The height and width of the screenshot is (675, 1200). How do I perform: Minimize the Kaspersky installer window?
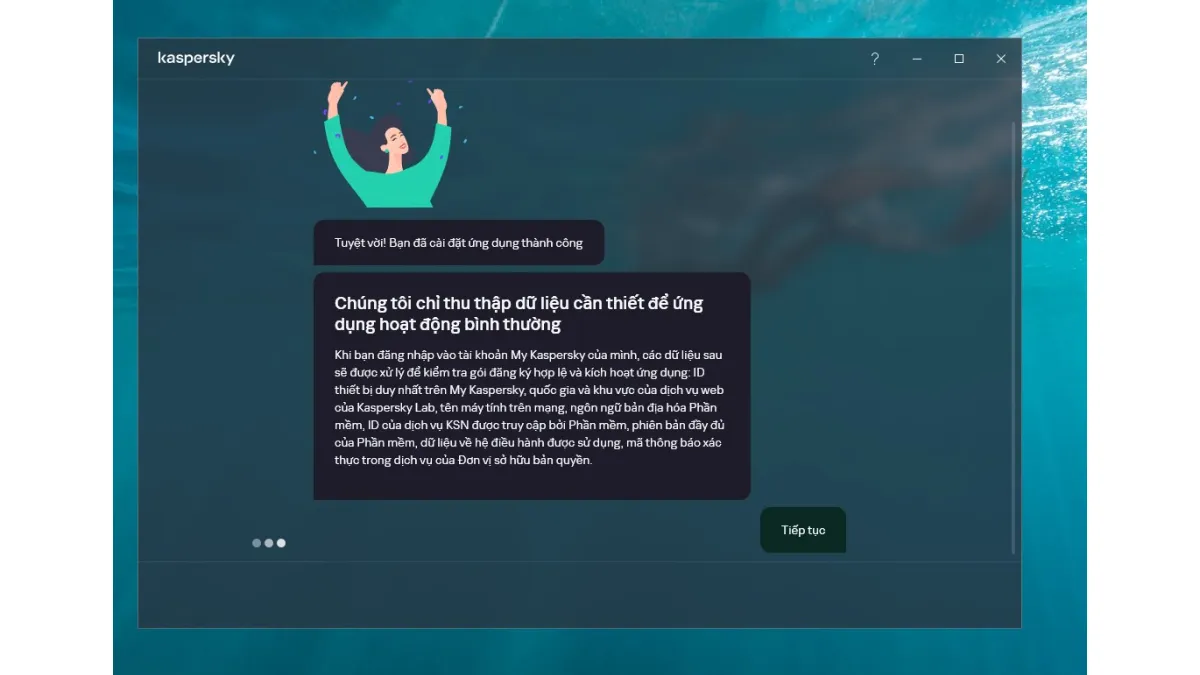(x=917, y=59)
